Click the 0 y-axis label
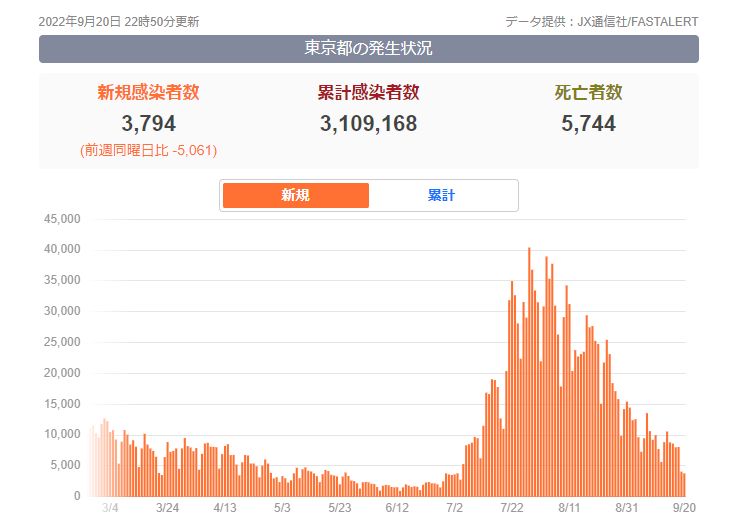Screen dimensions: 739x524 pos(77,496)
